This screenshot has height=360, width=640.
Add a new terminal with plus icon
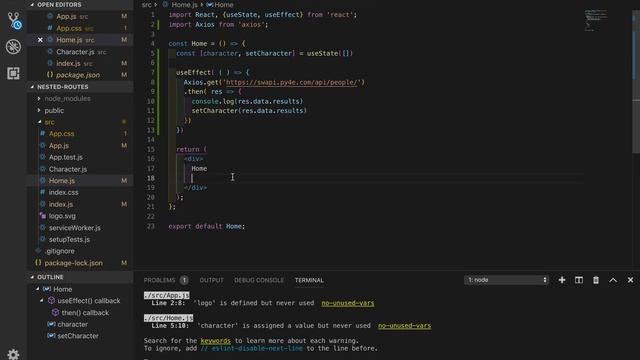click(562, 280)
